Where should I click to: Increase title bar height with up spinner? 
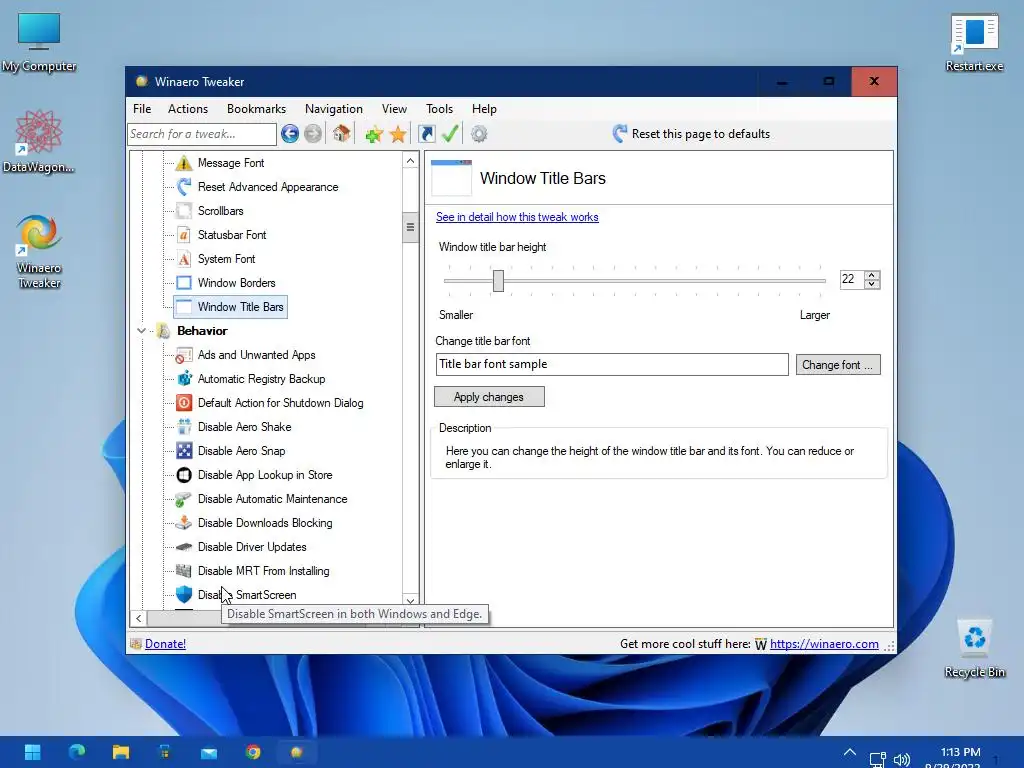point(872,275)
